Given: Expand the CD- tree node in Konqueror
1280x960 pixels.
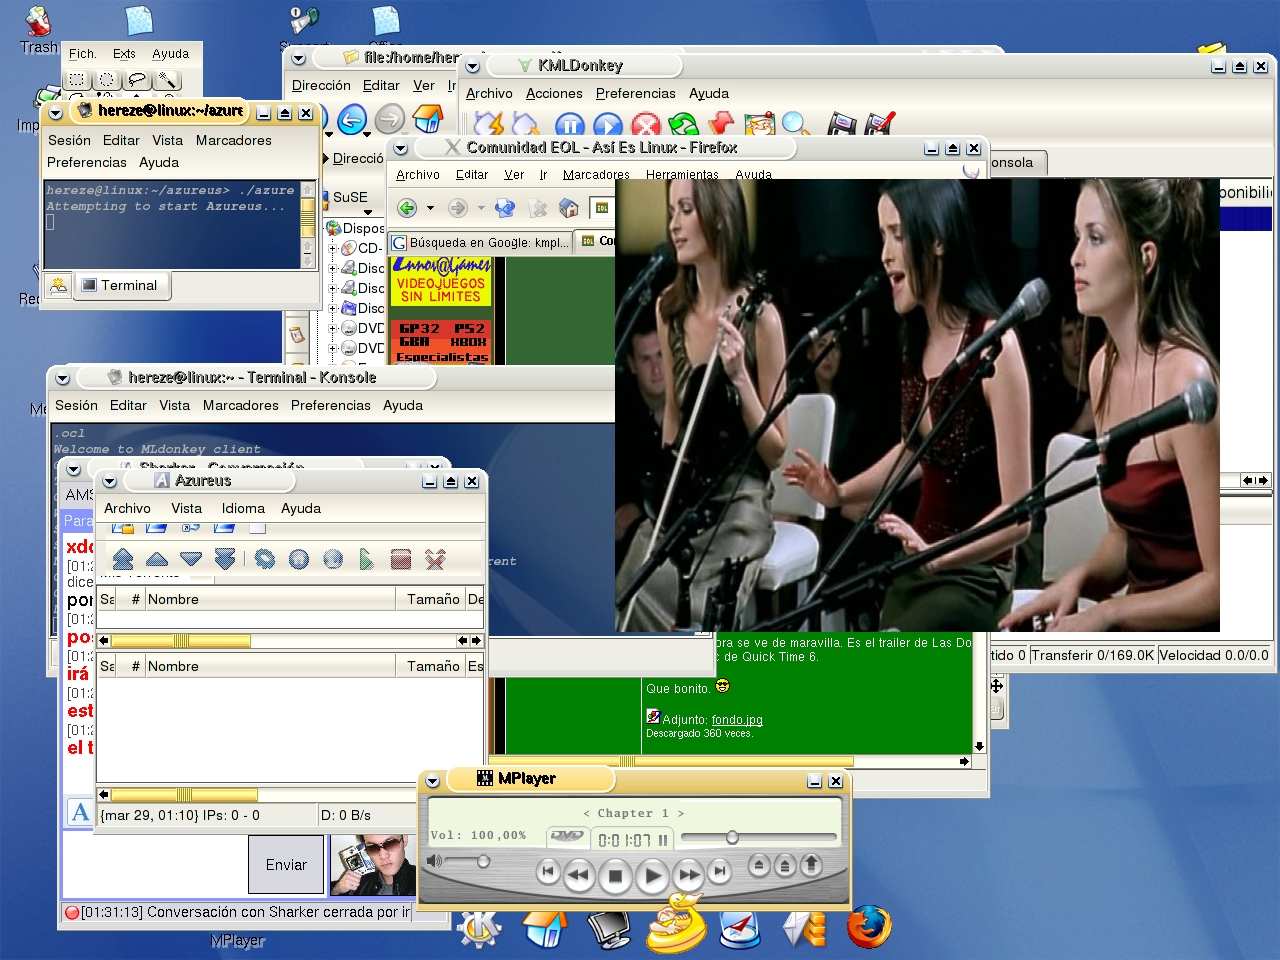Looking at the screenshot, I should [333, 248].
